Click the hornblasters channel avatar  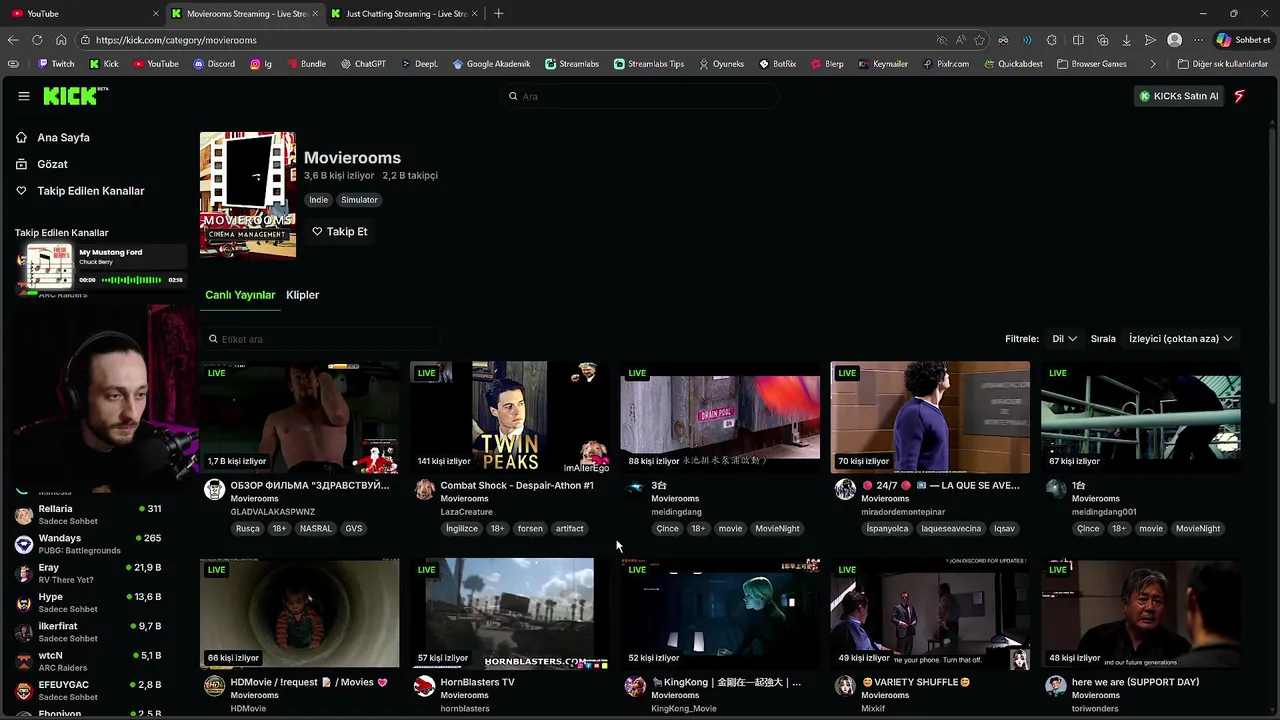[425, 686]
